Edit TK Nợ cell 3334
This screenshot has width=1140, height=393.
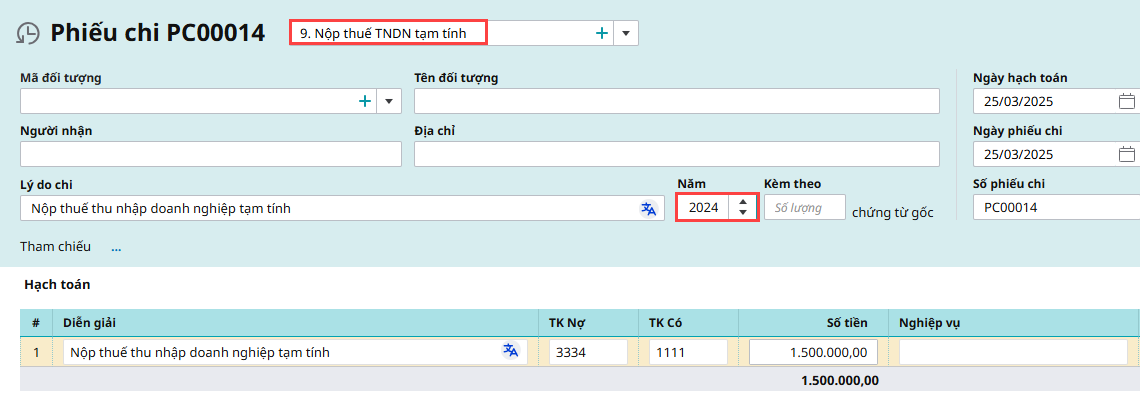[588, 352]
